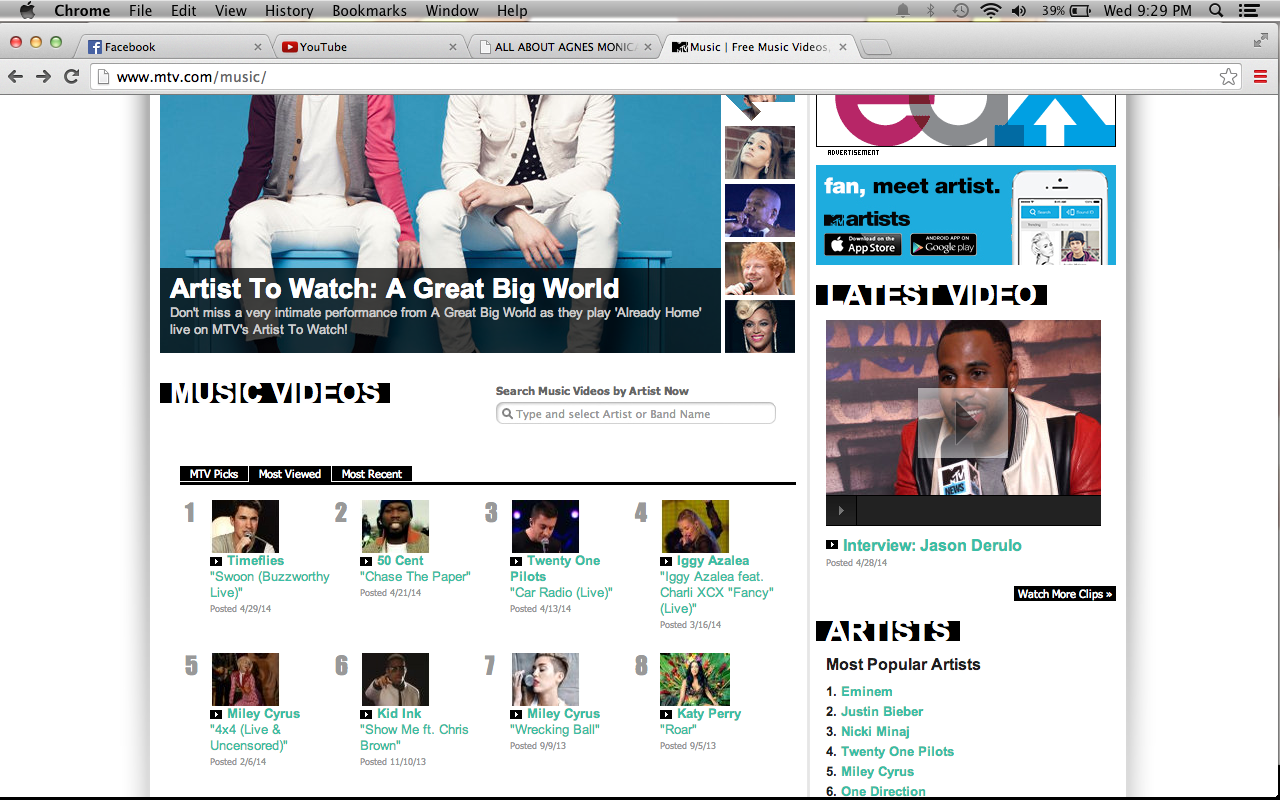Click the Google Play download badge
The width and height of the screenshot is (1280, 800).
point(943,244)
